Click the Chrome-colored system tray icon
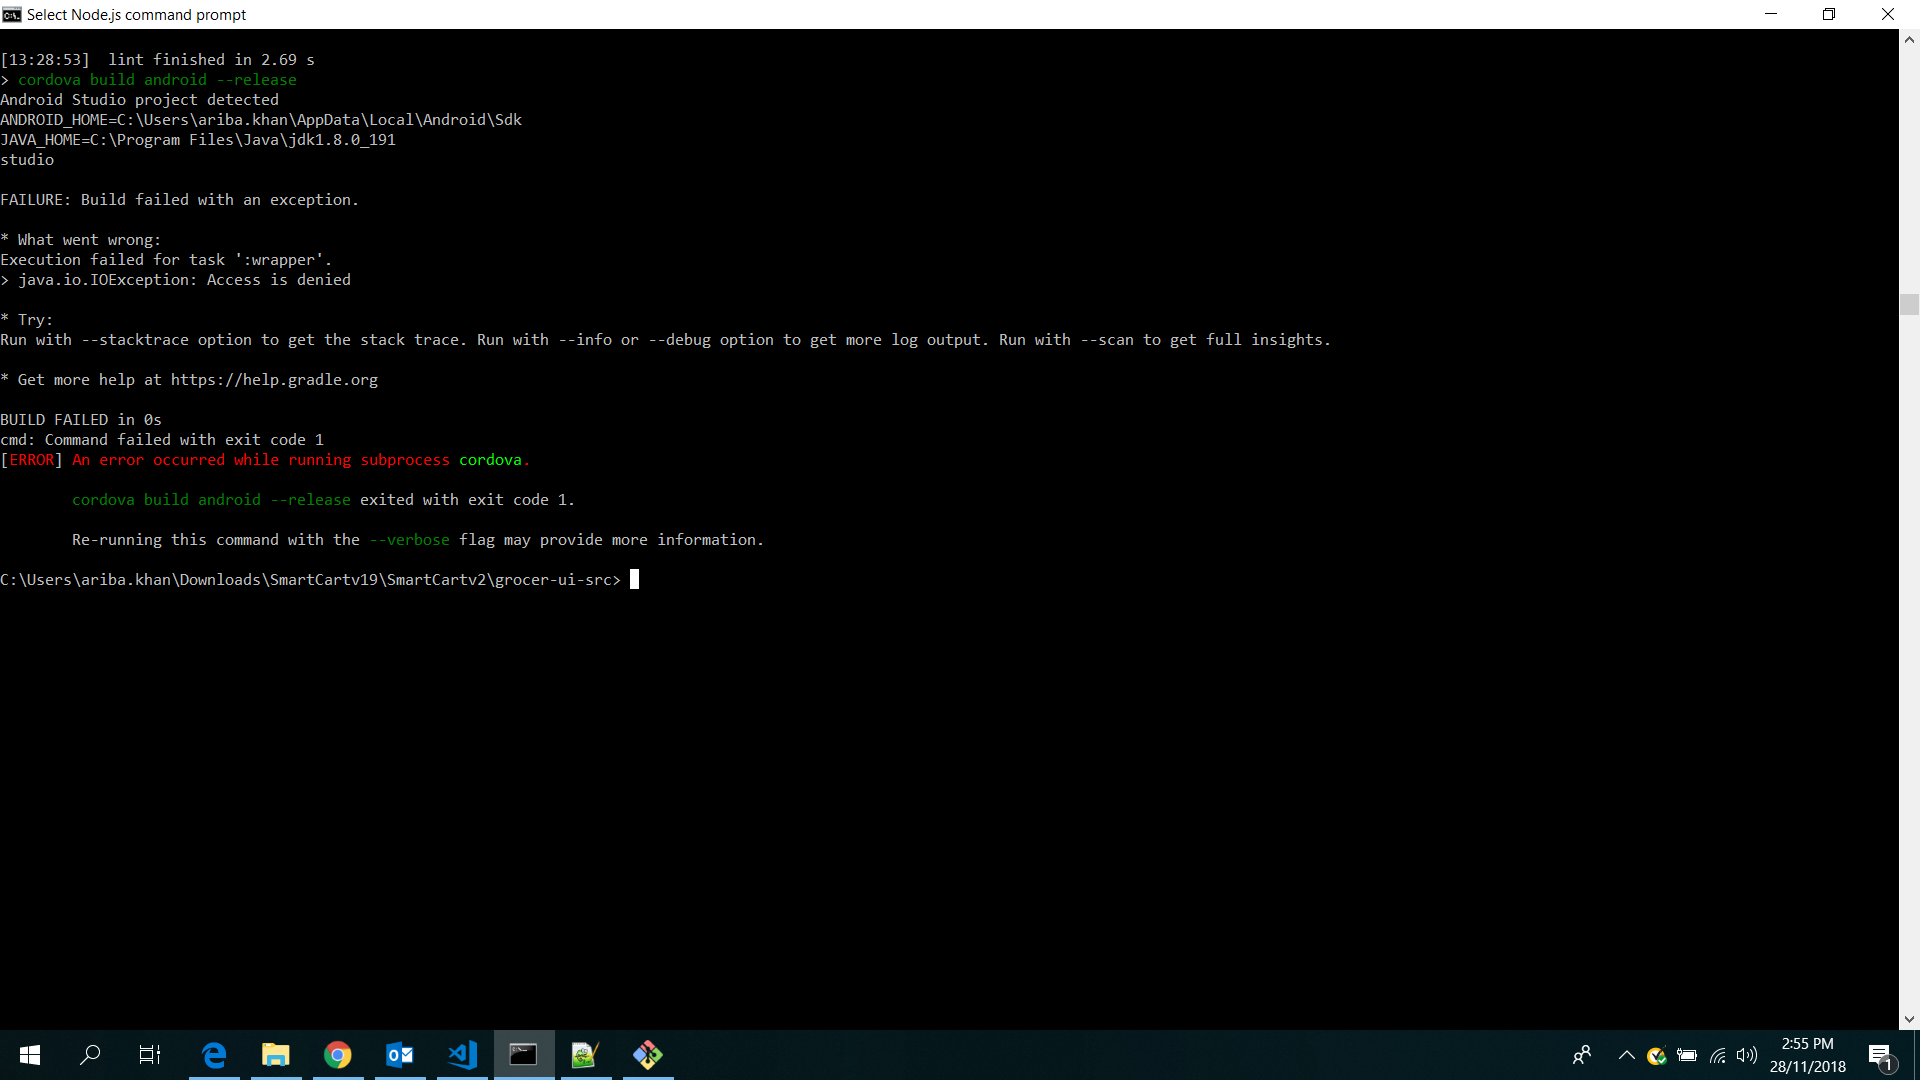 (x=1657, y=1055)
